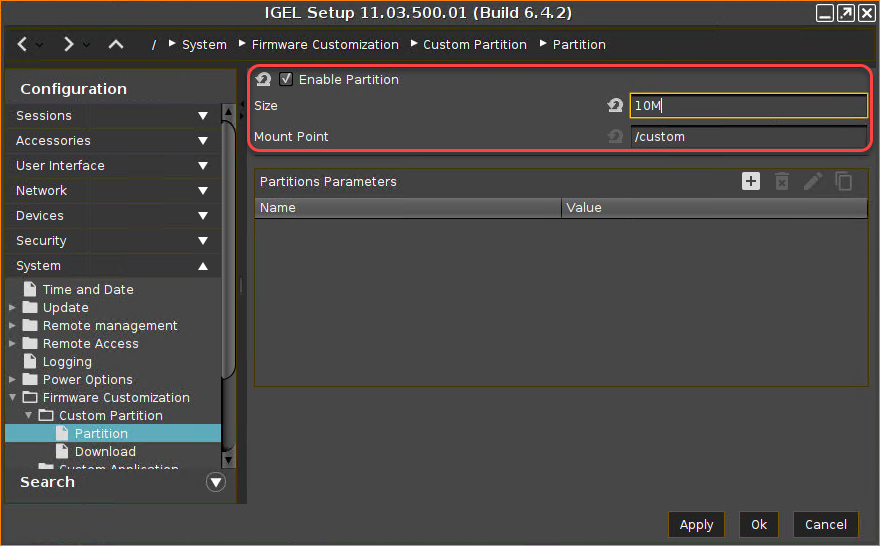Go up one level with up arrow
880x546 pixels.
[x=116, y=44]
